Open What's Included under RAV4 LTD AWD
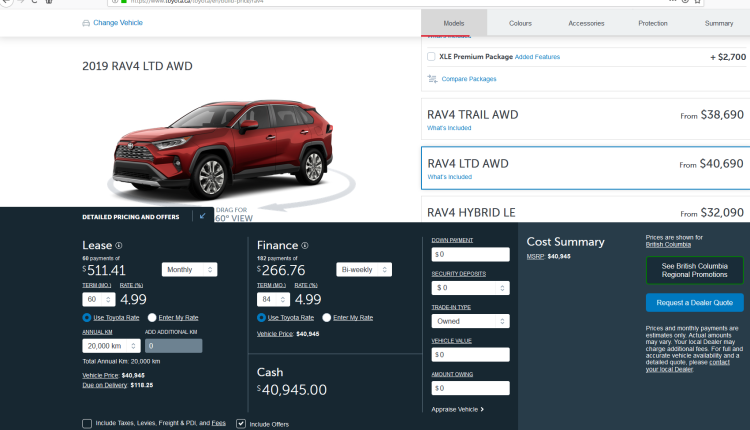This screenshot has width=750, height=430. tap(450, 177)
